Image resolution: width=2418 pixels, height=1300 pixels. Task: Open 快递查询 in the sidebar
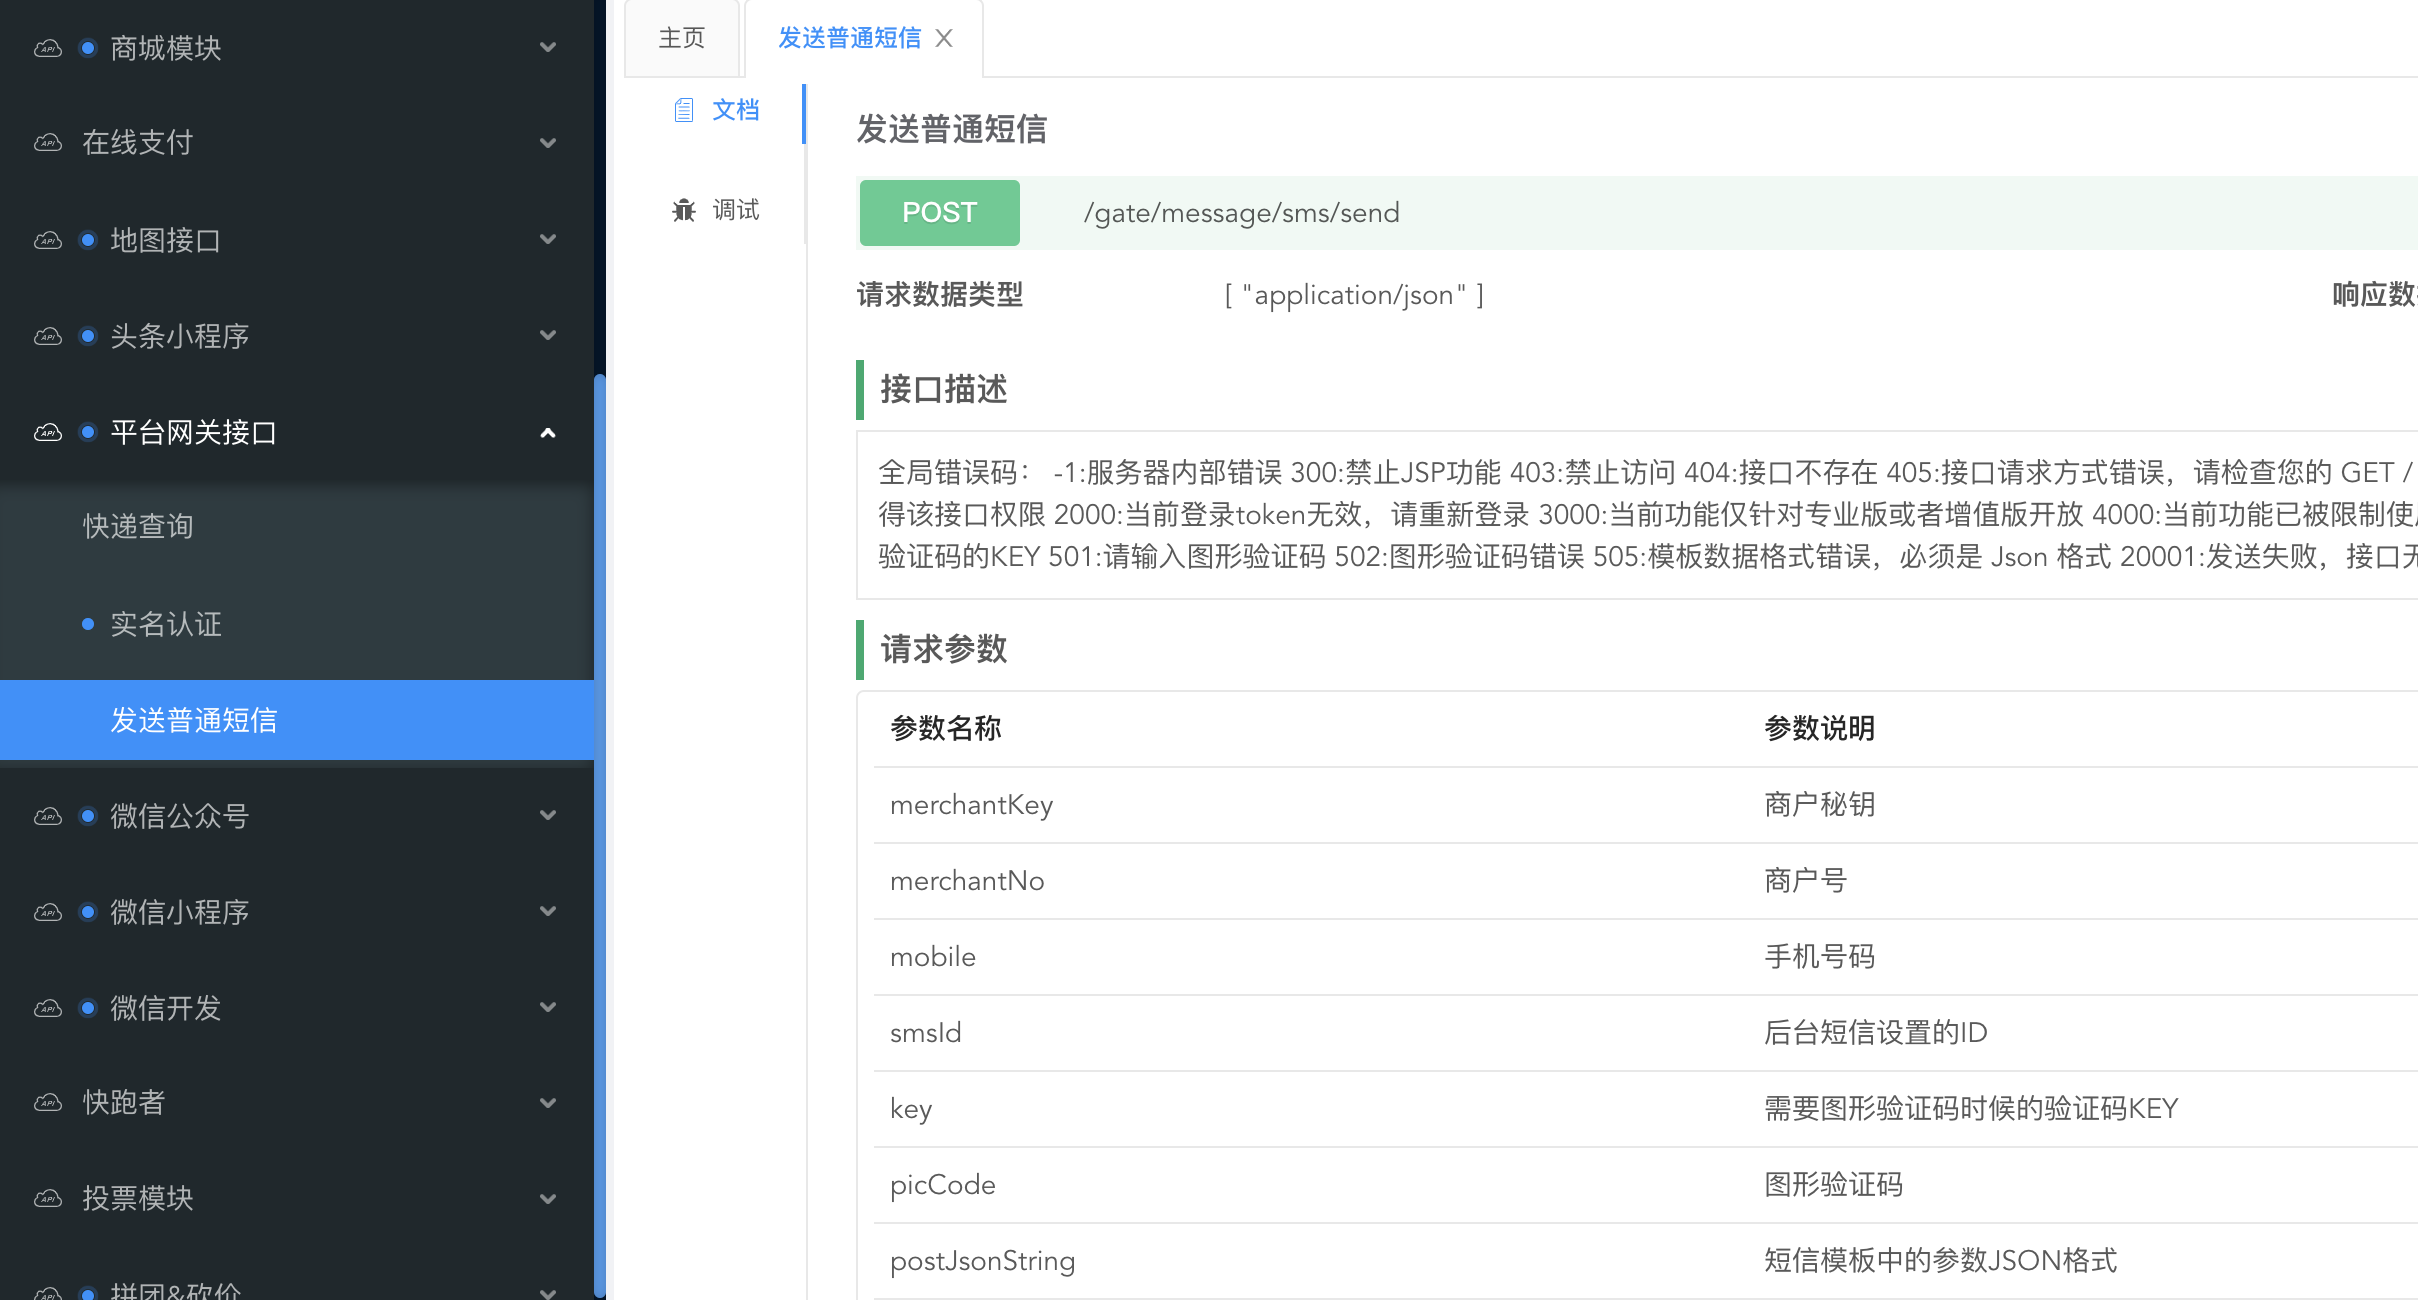point(138,526)
